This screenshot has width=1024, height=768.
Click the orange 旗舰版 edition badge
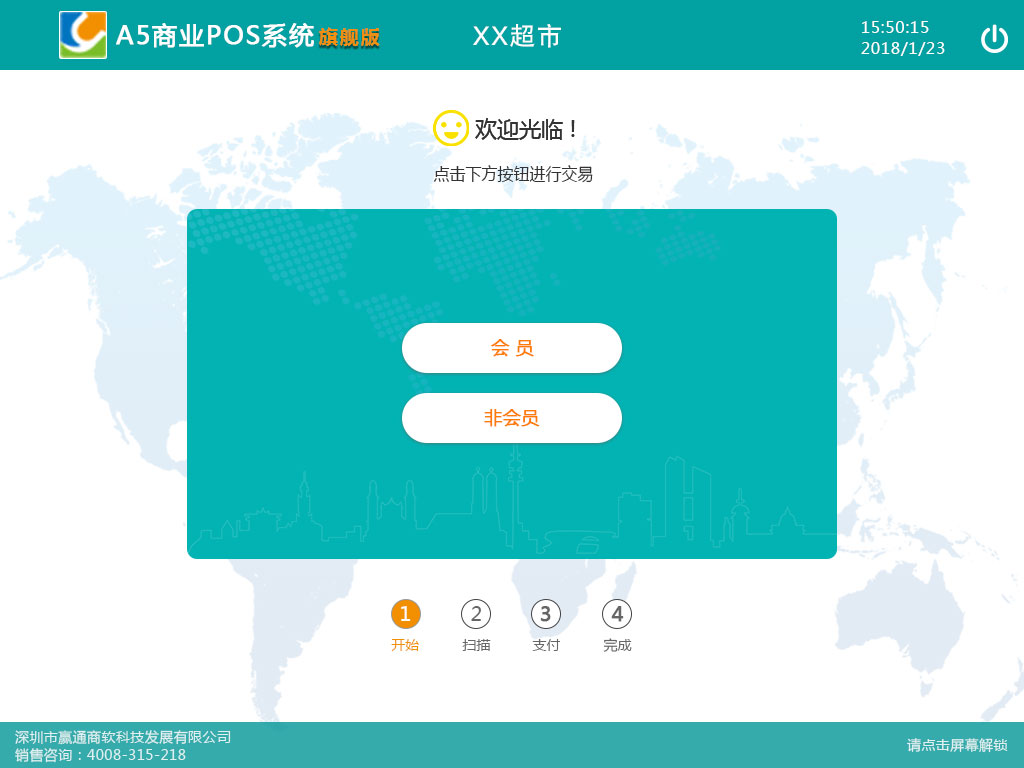click(x=349, y=37)
